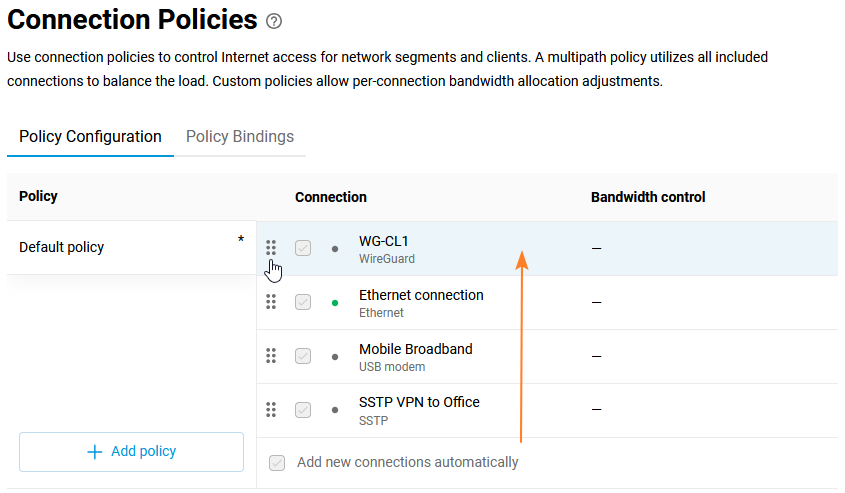This screenshot has width=845, height=493.
Task: Click the drag handle for Mobile Broadband
Action: click(x=271, y=355)
